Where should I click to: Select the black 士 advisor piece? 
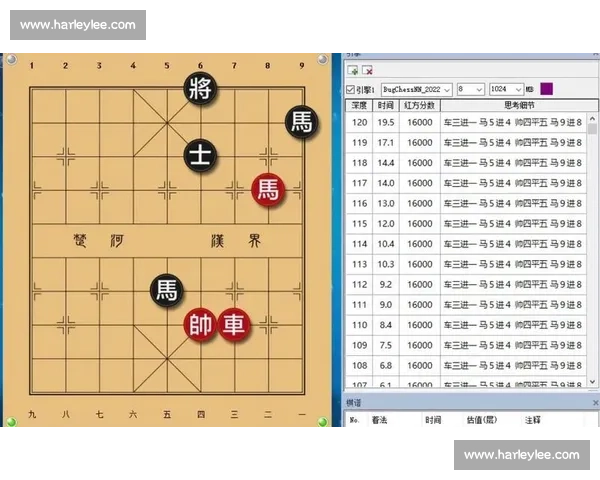coord(201,156)
